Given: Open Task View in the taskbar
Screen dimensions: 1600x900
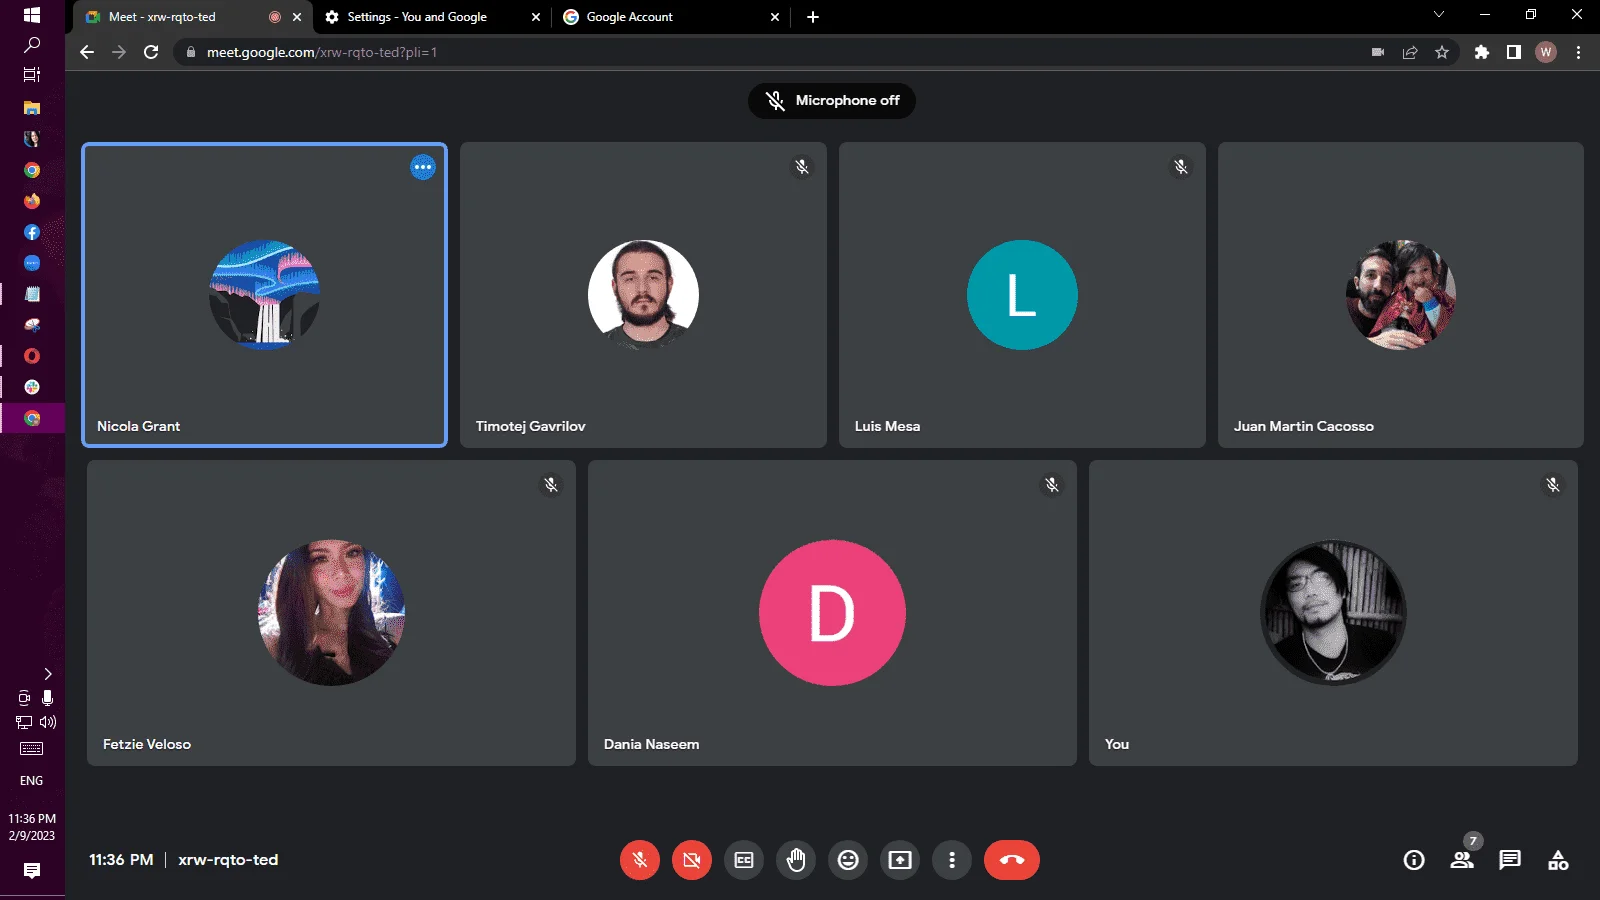Looking at the screenshot, I should pos(32,75).
